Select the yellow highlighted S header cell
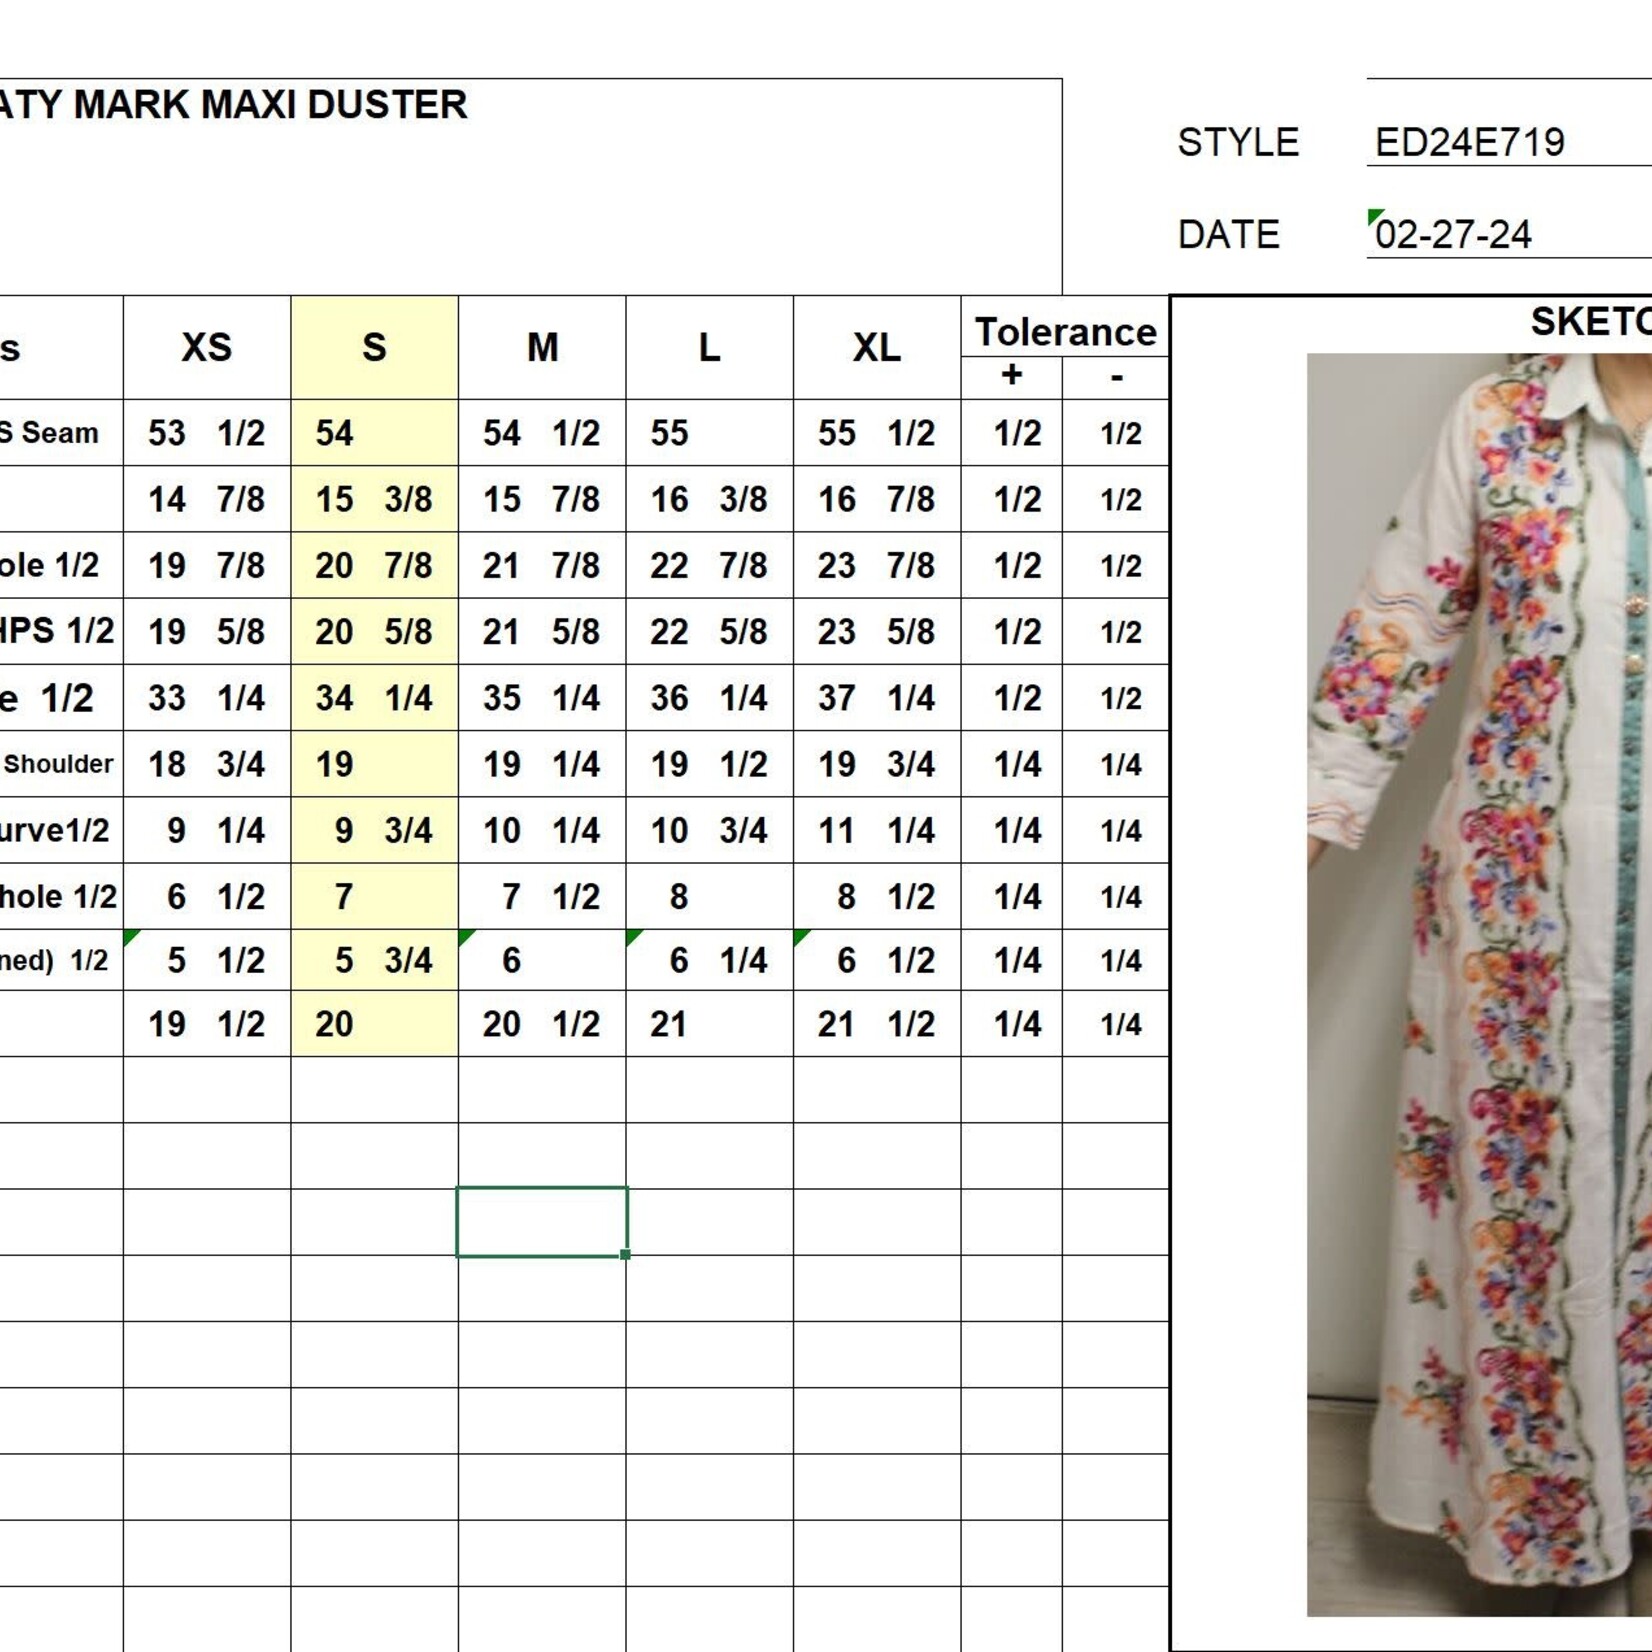This screenshot has width=1652, height=1652. tap(374, 348)
